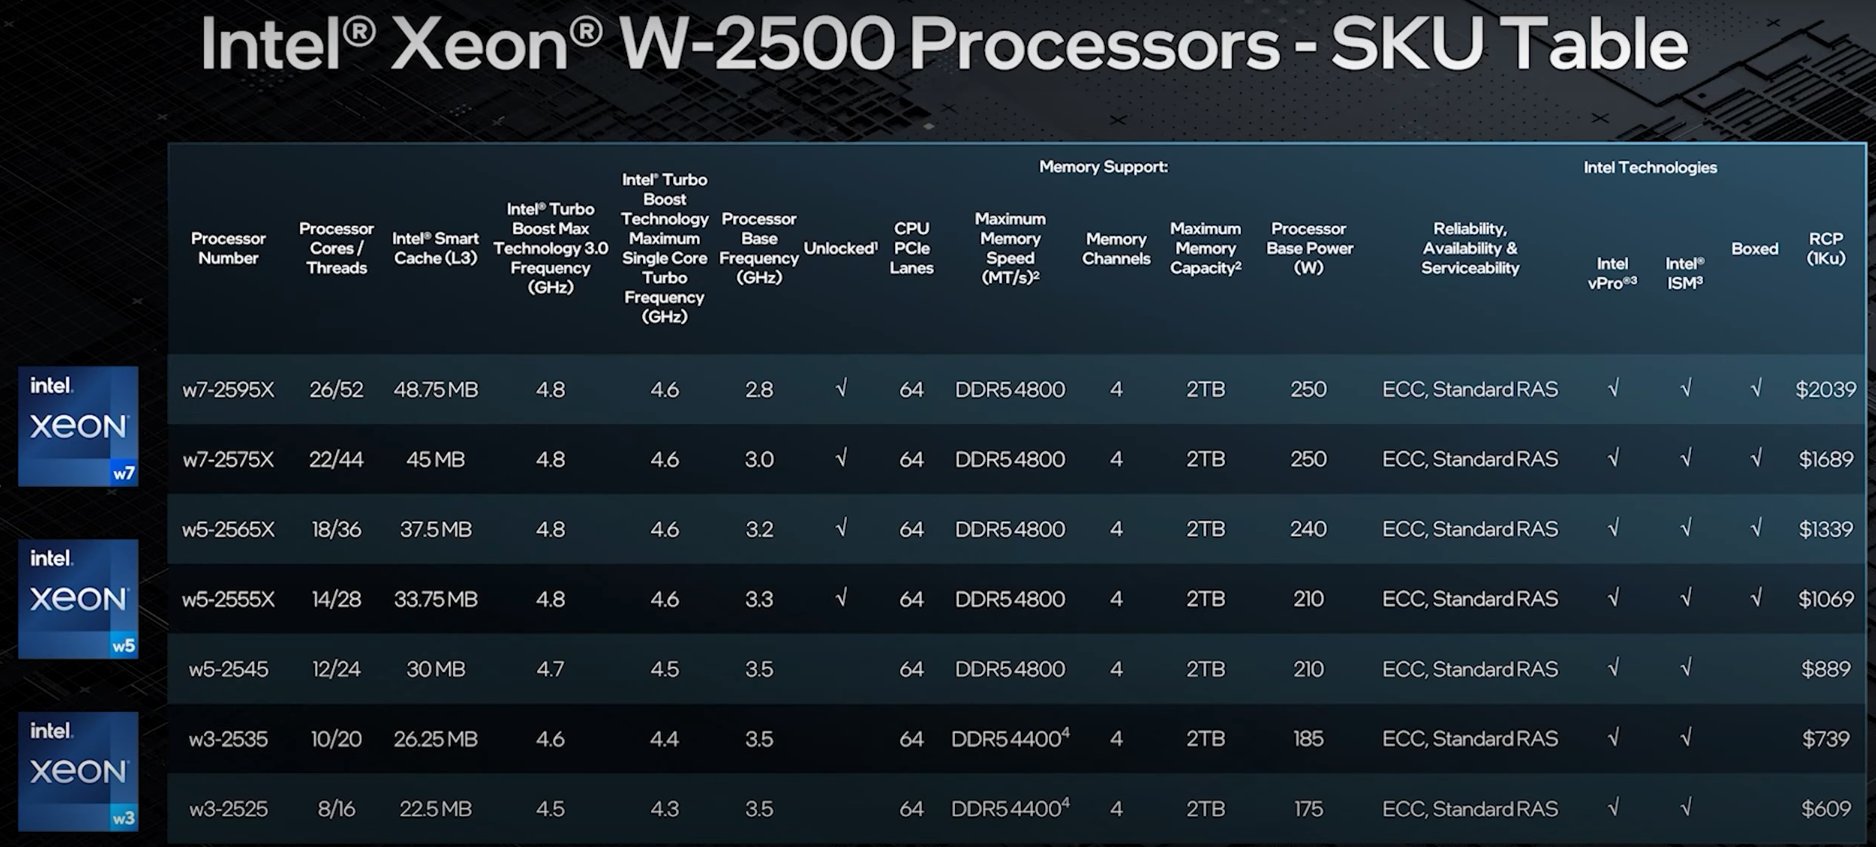Screen dimensions: 1876x847
Task: Click the '26.25 MB' cache value
Action: [x=435, y=739]
